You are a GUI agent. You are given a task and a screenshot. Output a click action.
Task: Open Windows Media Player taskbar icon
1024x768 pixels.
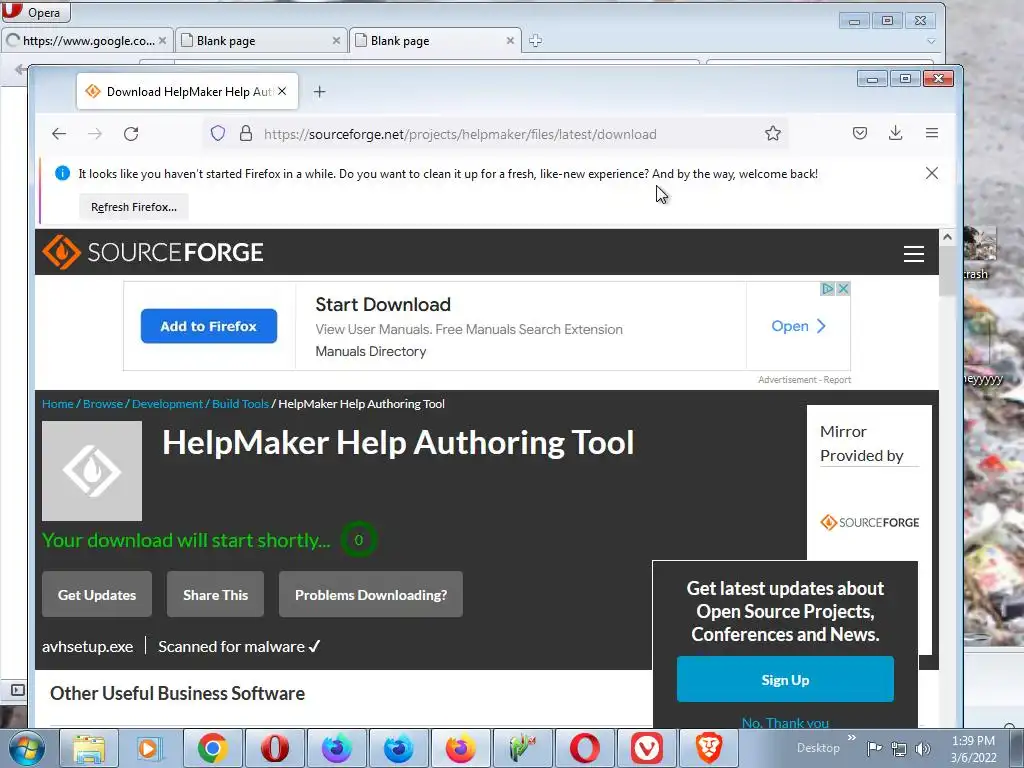[148, 748]
